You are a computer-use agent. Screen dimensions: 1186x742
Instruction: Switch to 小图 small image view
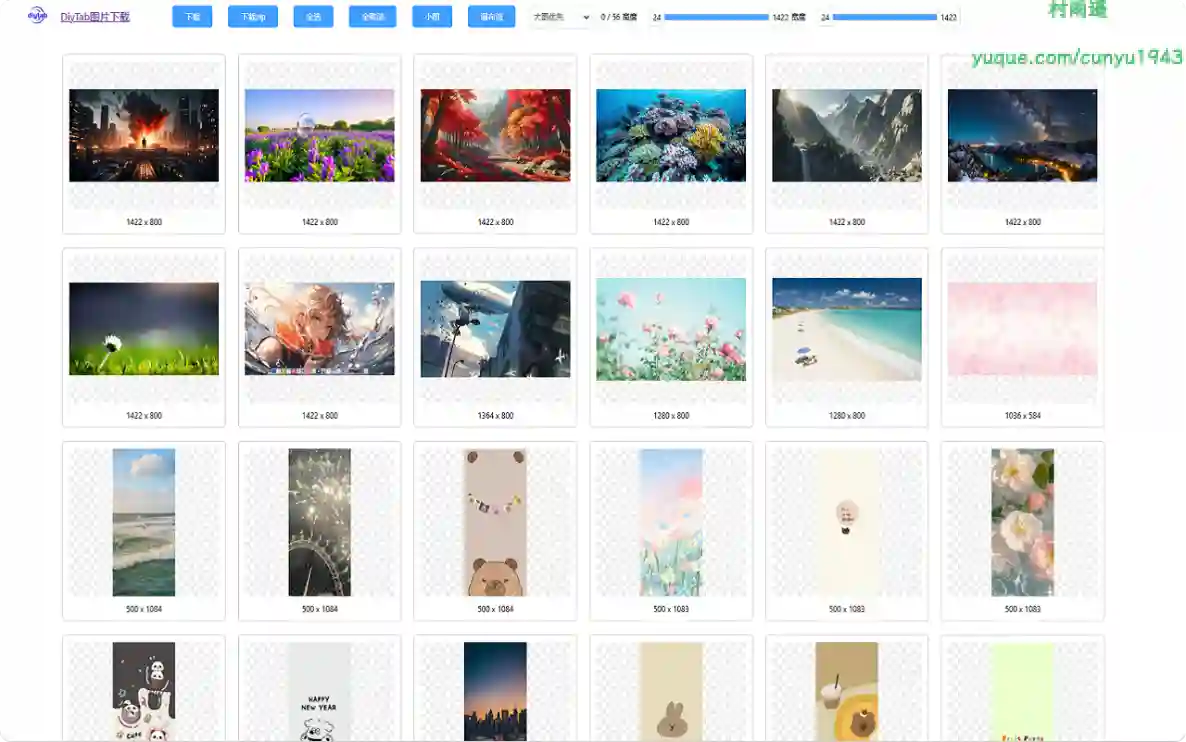click(432, 17)
